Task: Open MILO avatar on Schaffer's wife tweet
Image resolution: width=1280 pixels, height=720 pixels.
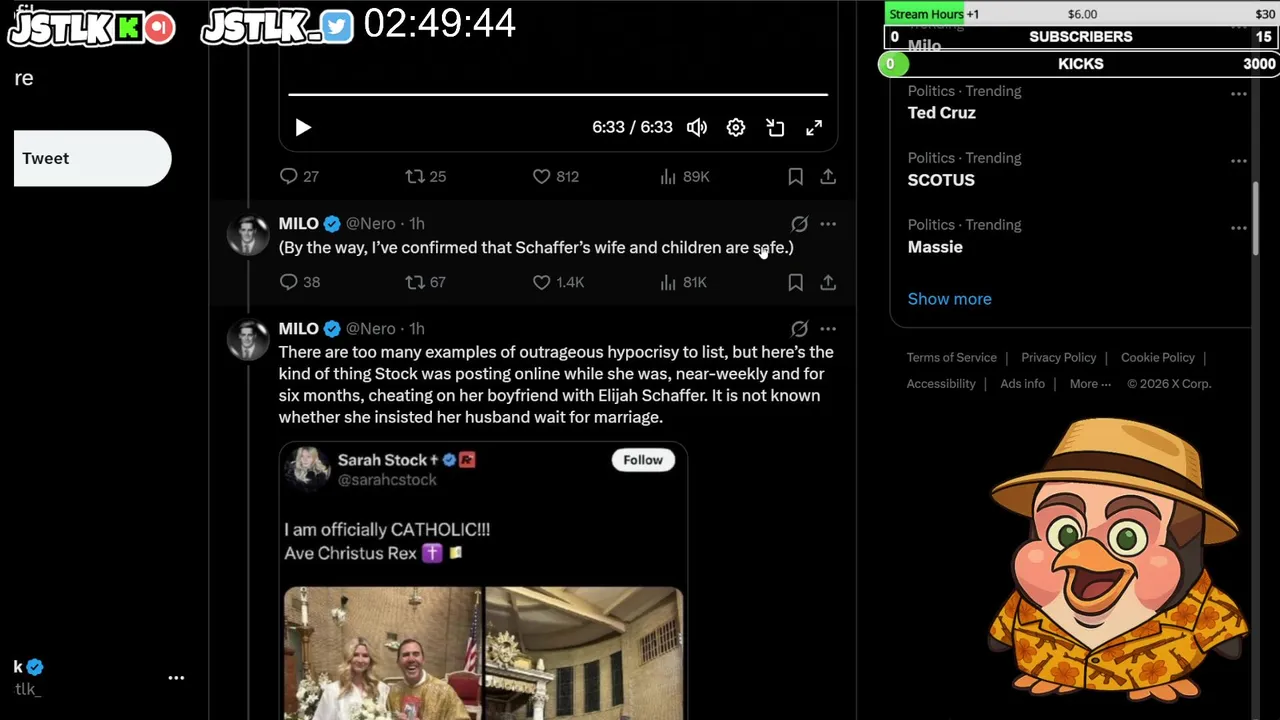Action: pyautogui.click(x=248, y=235)
